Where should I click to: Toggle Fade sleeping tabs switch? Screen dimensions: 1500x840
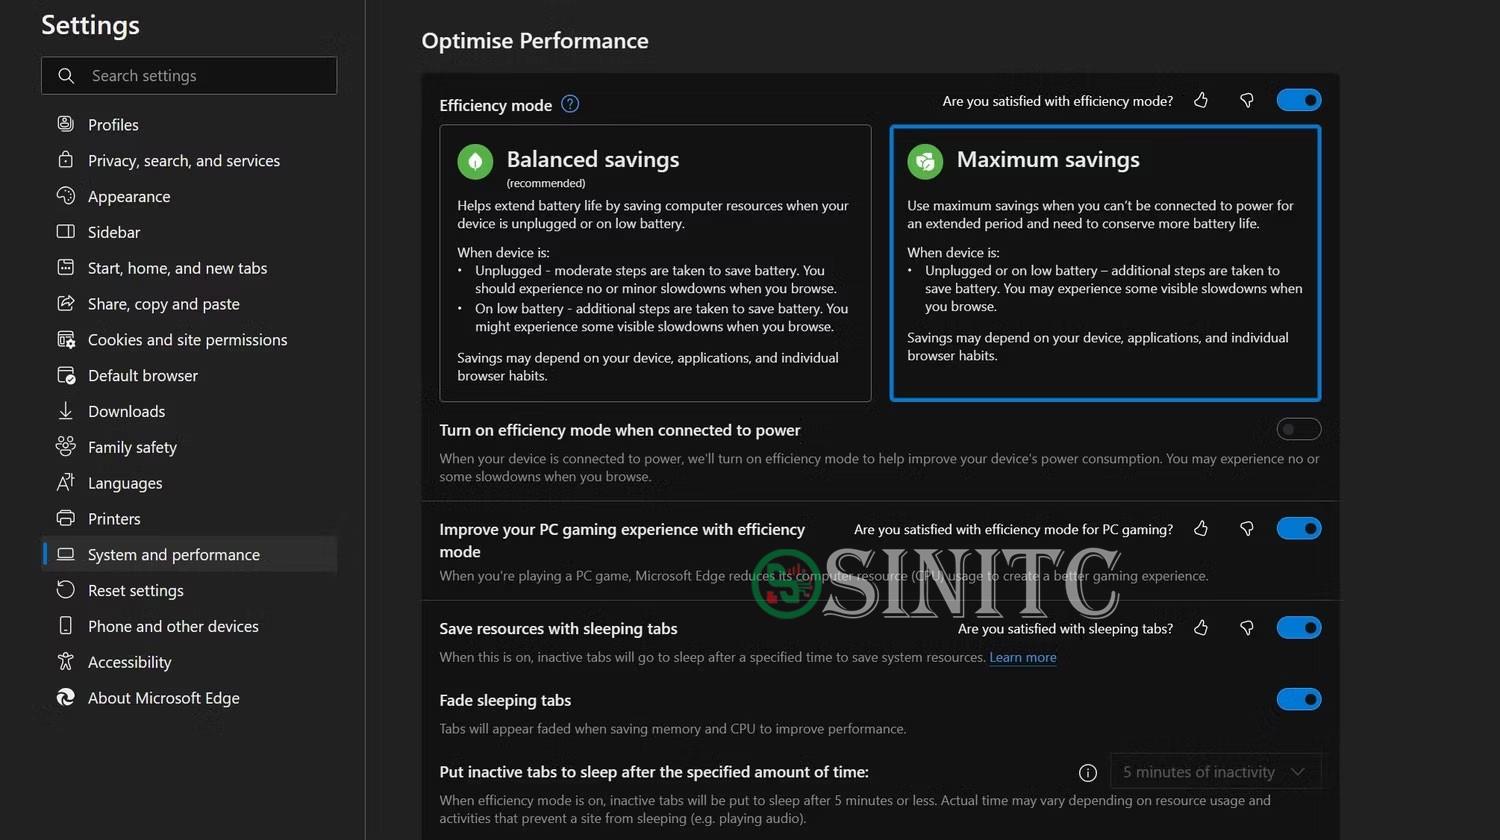coord(1299,699)
